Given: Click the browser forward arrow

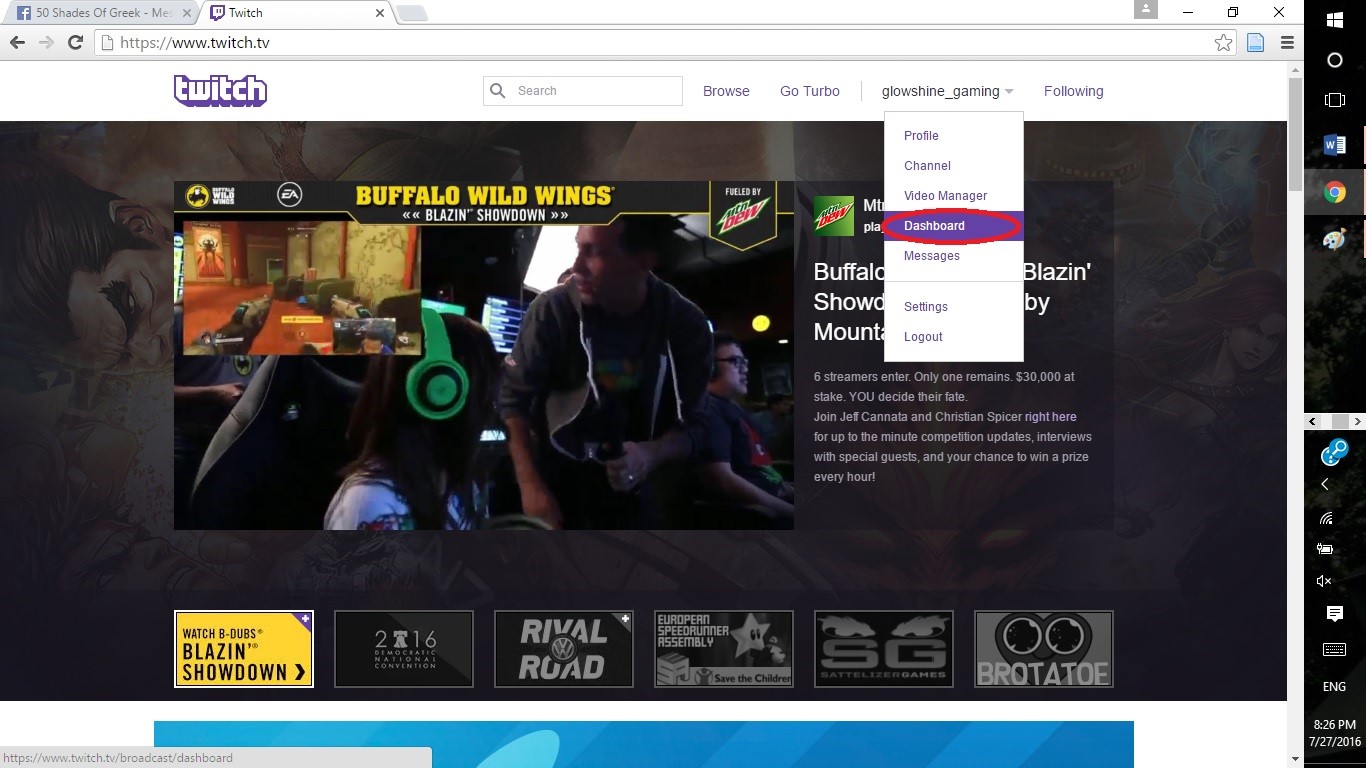Looking at the screenshot, I should coord(46,43).
